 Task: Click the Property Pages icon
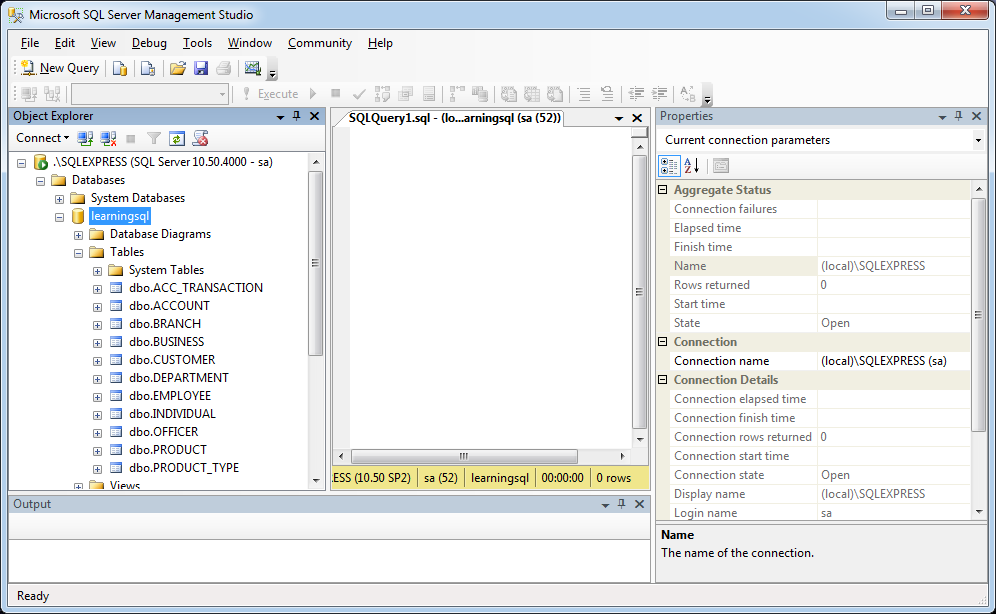coord(721,166)
